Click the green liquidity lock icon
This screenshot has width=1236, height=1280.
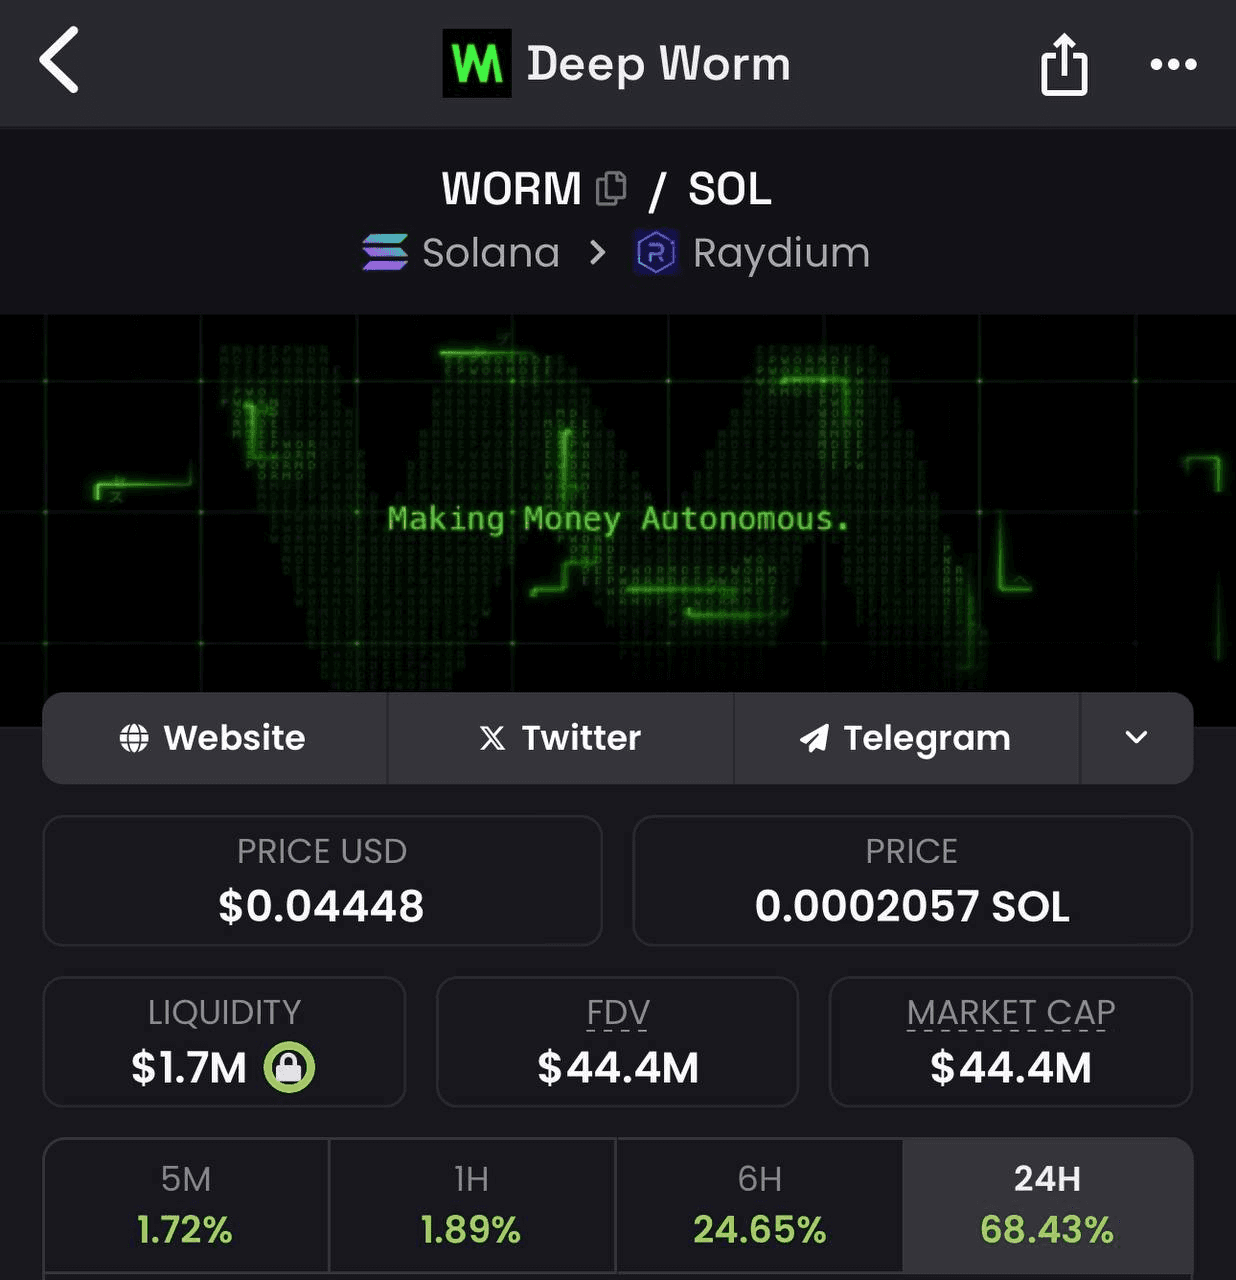[x=289, y=1067]
